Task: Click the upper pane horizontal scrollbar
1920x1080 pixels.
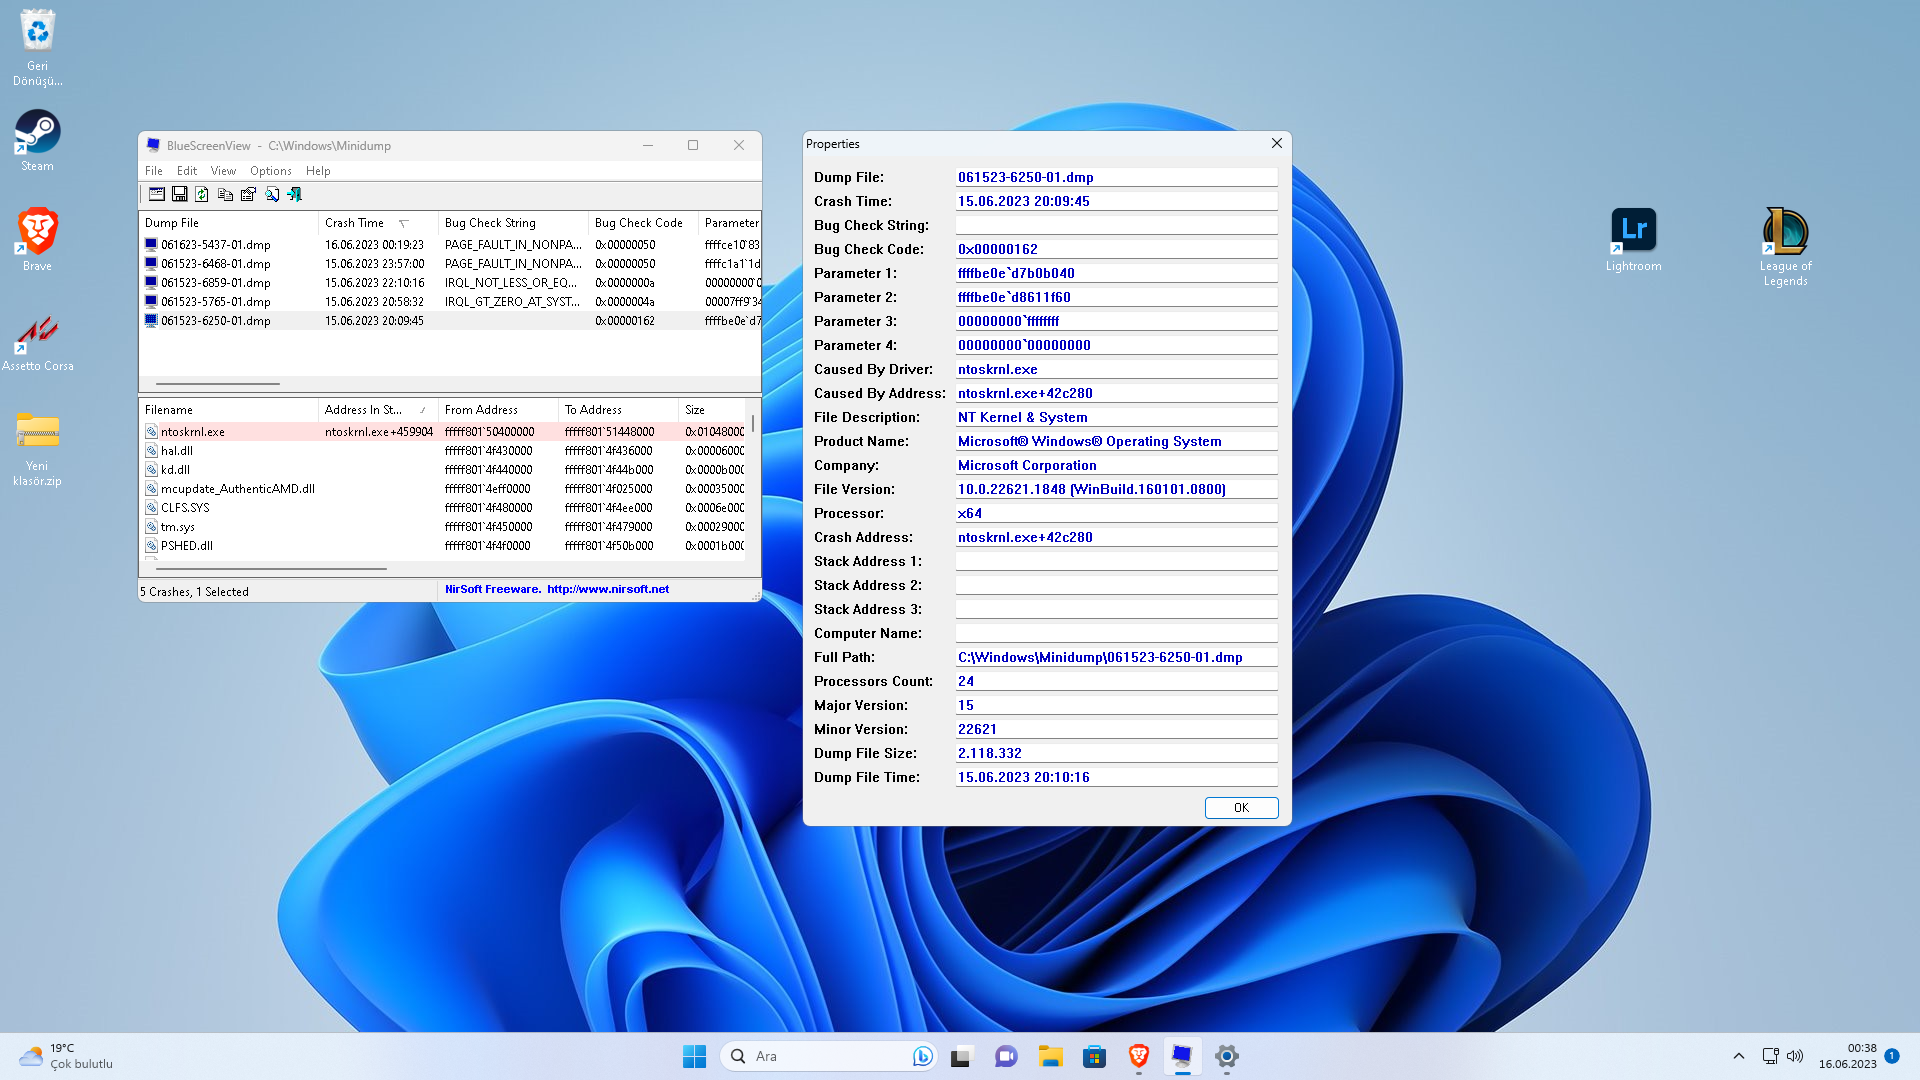Action: 217,383
